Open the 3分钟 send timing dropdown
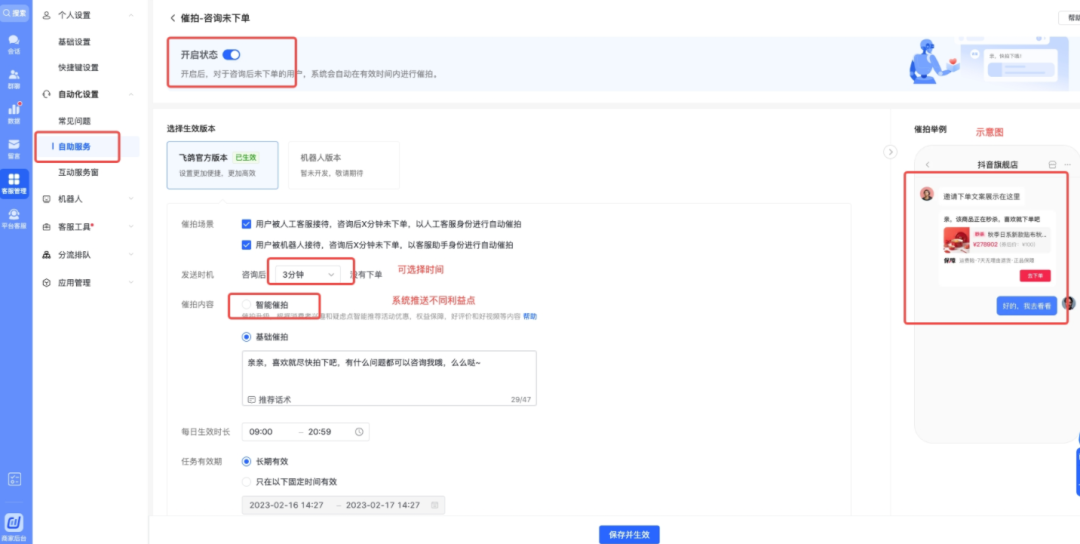This screenshot has height=544, width=1080. [x=309, y=274]
